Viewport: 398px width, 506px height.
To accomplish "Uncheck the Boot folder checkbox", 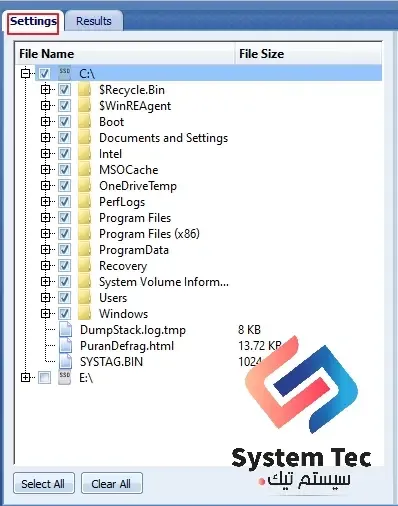I will [64, 121].
